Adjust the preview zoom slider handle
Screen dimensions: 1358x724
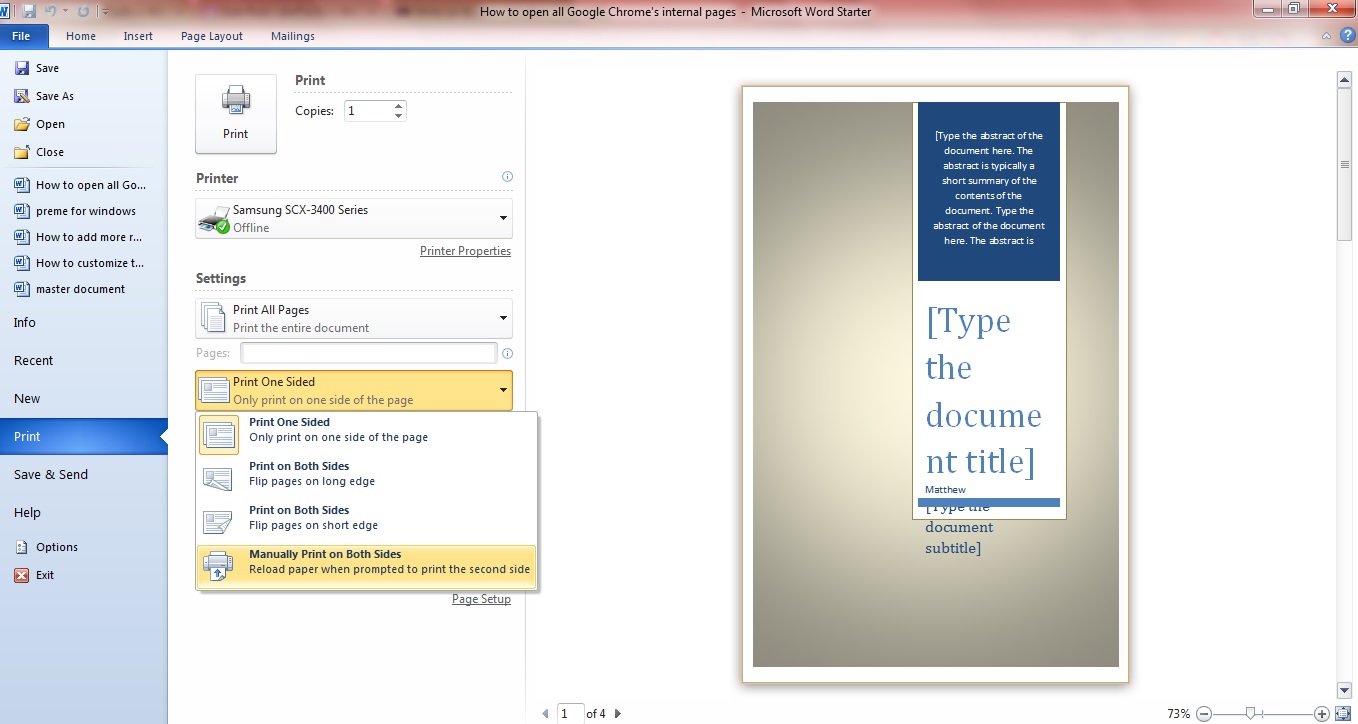(x=1250, y=713)
